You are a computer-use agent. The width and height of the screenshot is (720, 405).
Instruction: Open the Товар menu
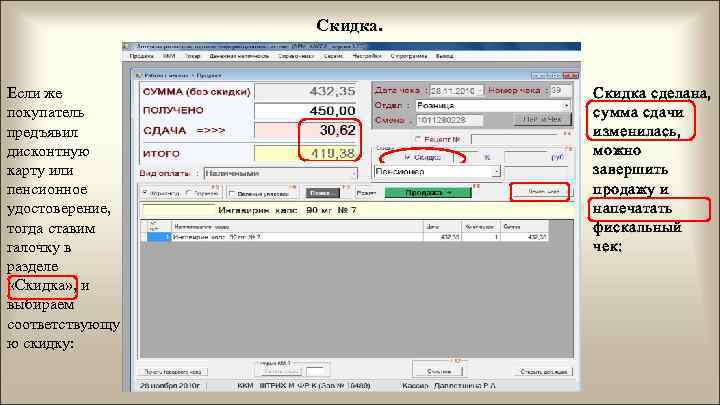click(x=192, y=56)
